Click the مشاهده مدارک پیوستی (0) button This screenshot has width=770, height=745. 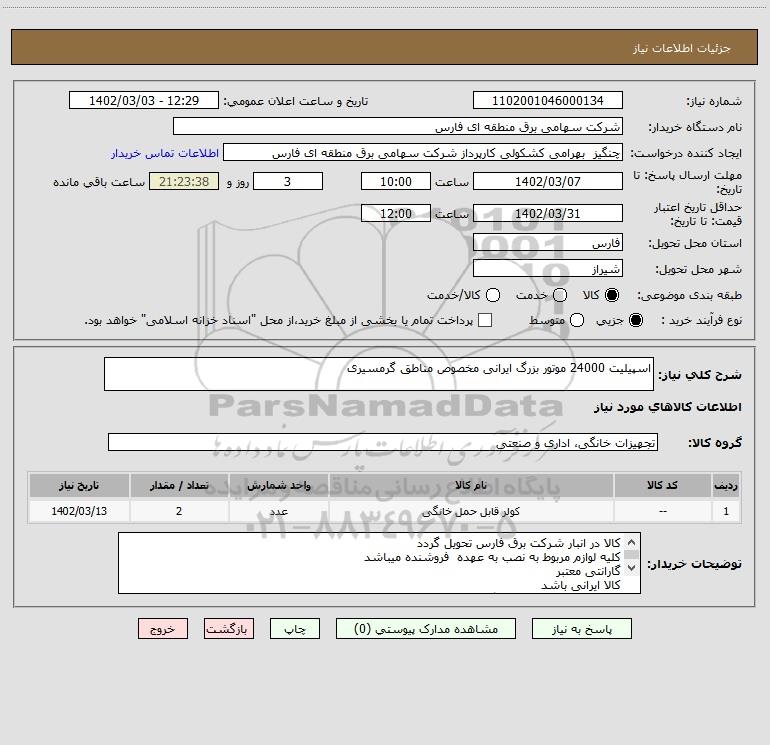point(426,629)
